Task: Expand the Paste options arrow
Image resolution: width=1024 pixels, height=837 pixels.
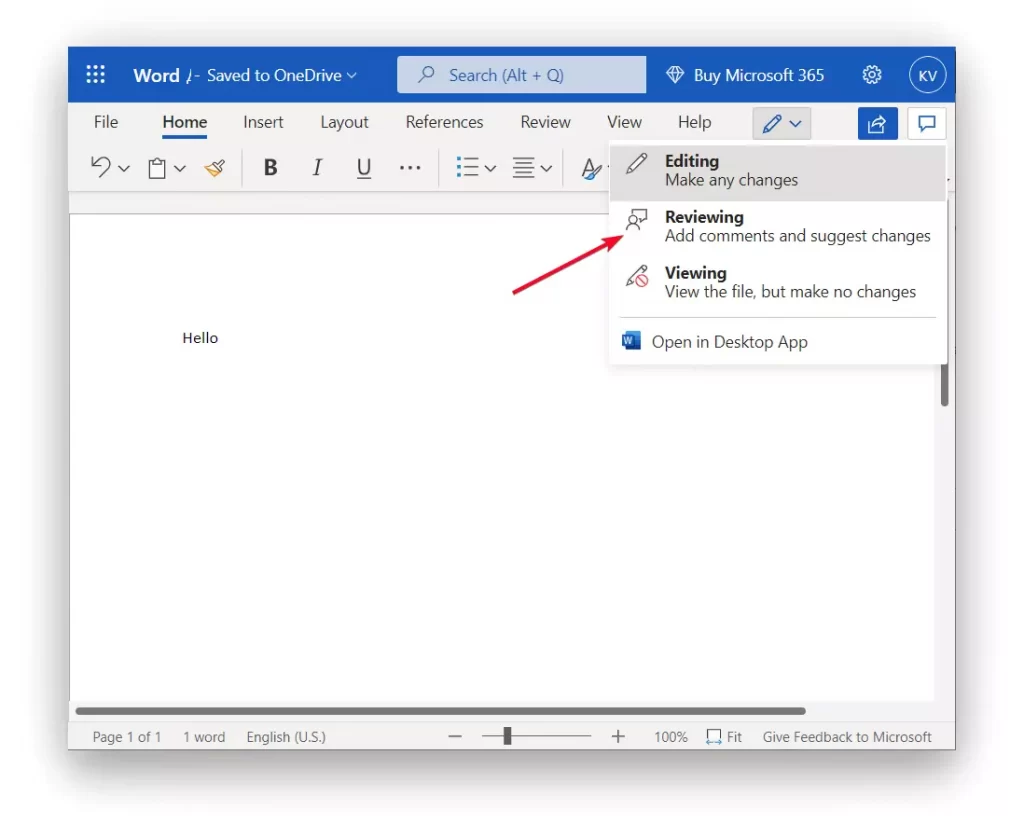Action: pyautogui.click(x=180, y=169)
